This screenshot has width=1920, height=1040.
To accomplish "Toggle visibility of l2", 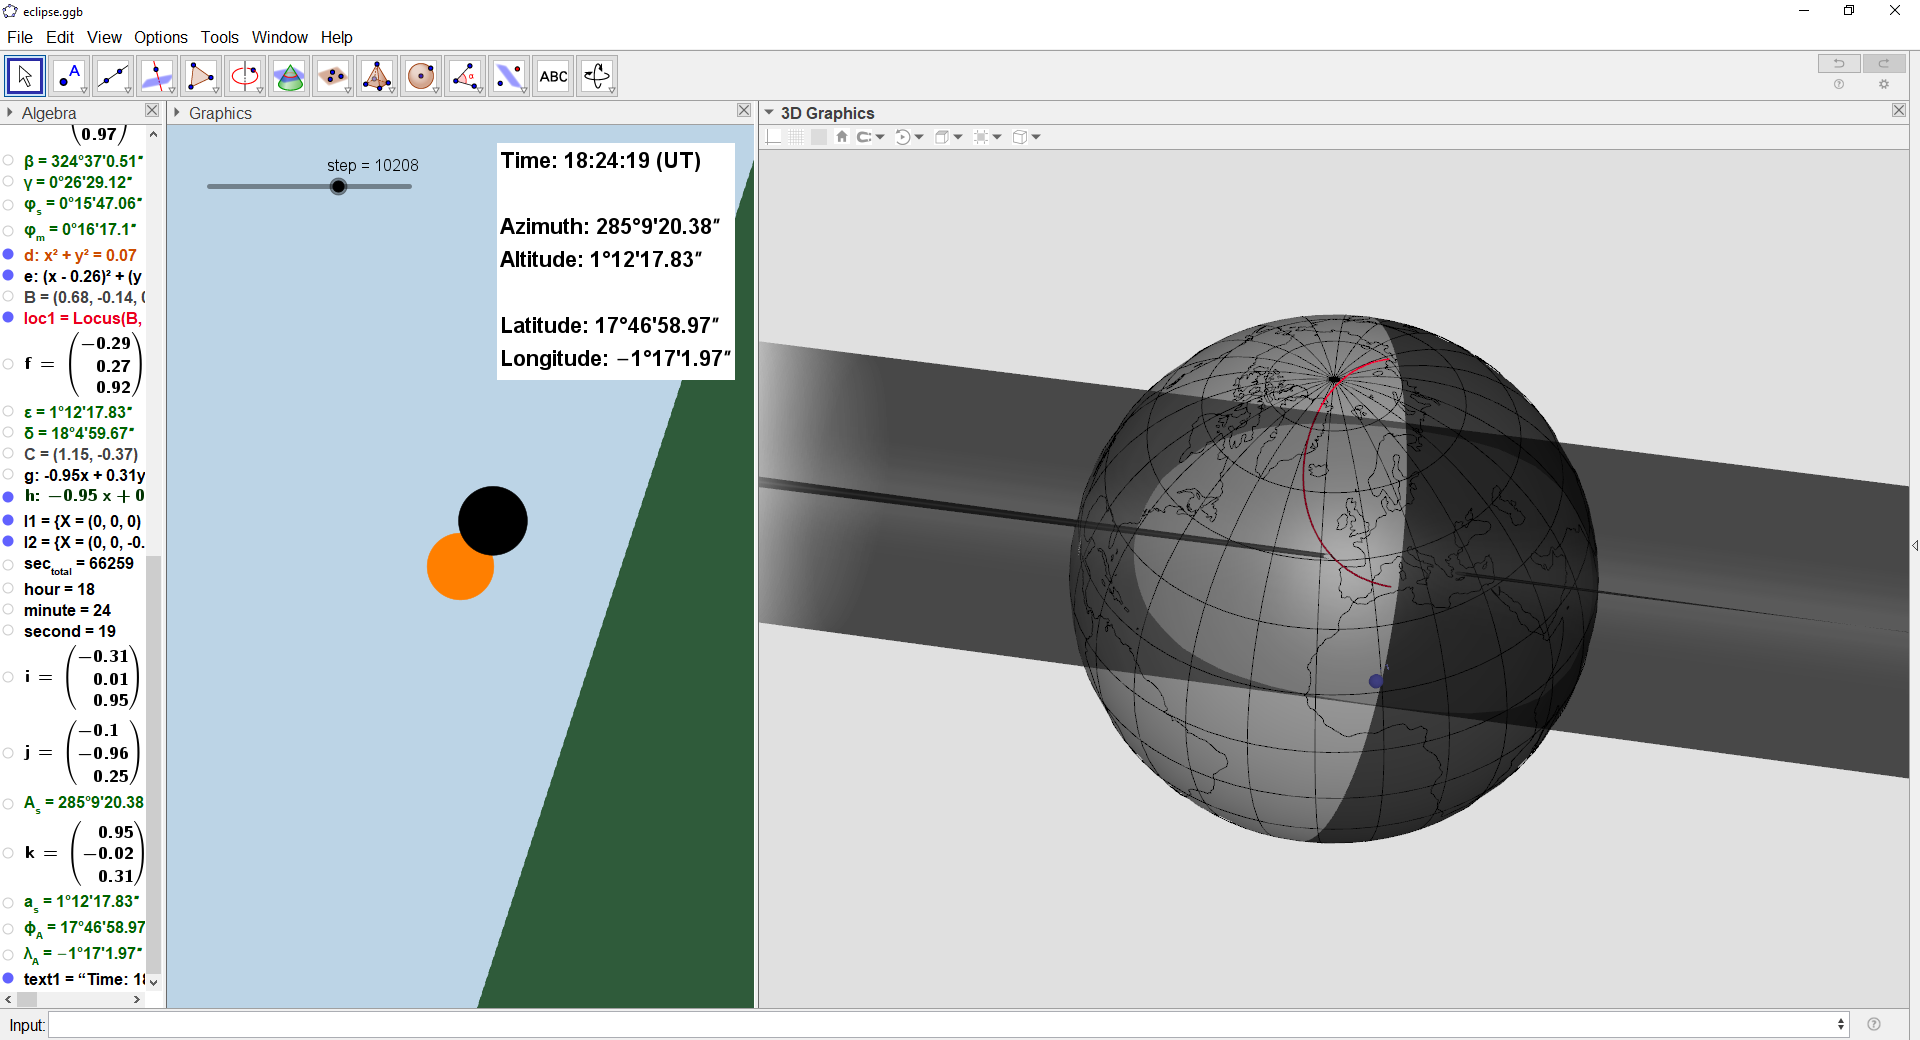I will 8,542.
